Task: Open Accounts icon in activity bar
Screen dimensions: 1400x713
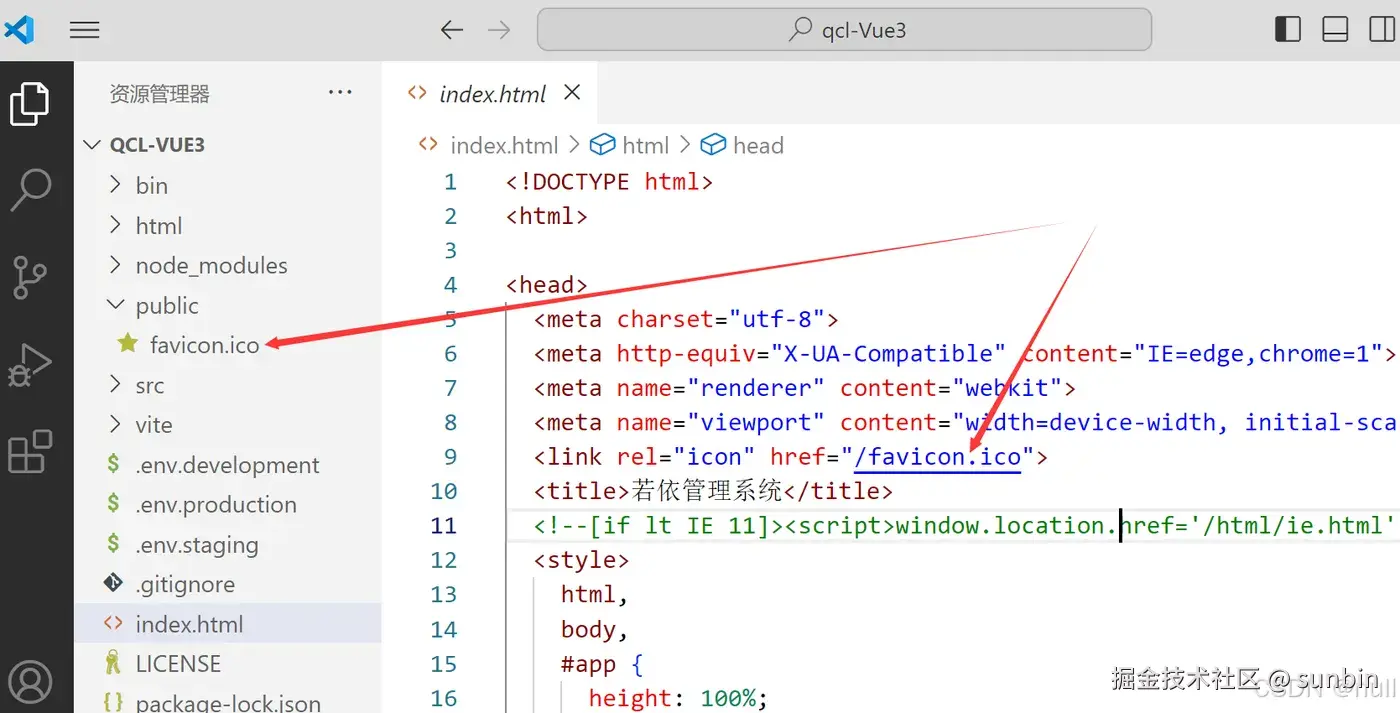Action: [30, 682]
